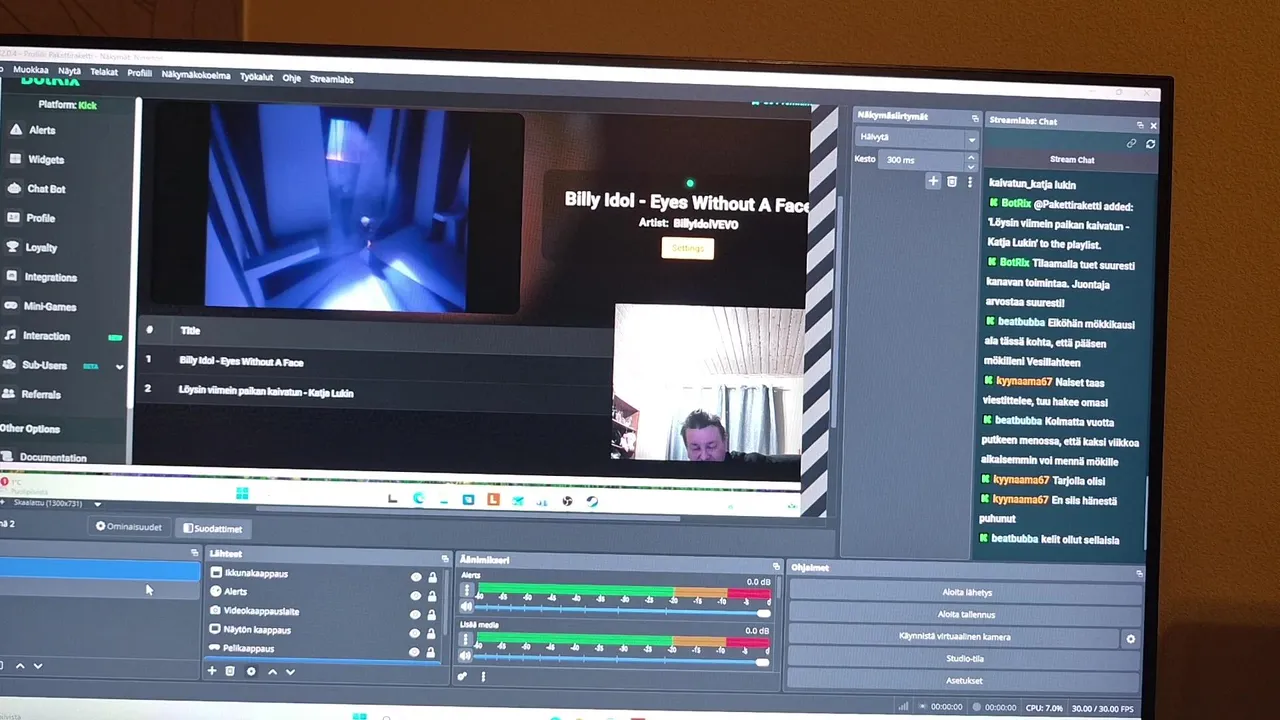The image size is (1280, 720).
Task: Open virtual camera settings gear
Action: point(1131,639)
